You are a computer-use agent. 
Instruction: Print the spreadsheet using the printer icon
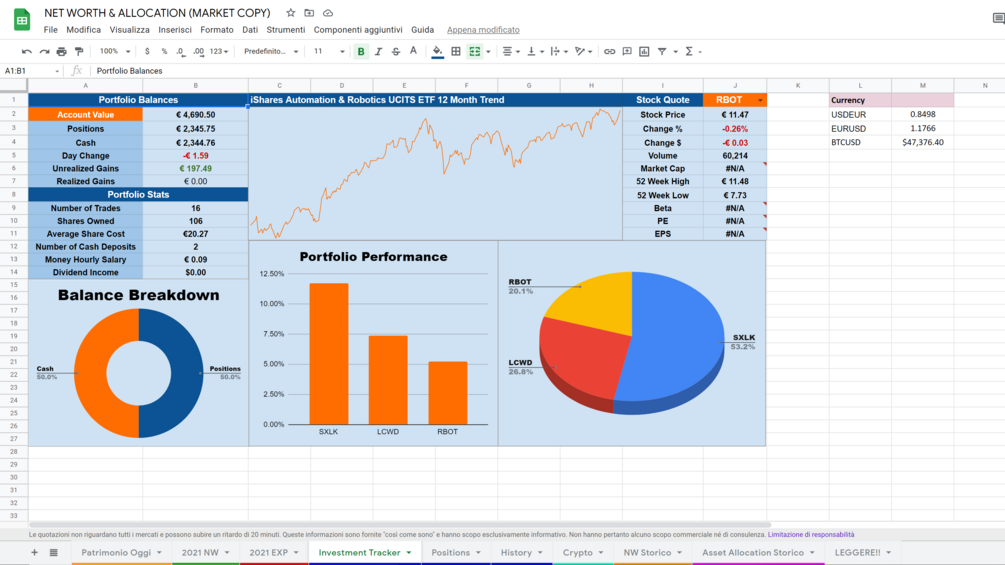click(62, 51)
